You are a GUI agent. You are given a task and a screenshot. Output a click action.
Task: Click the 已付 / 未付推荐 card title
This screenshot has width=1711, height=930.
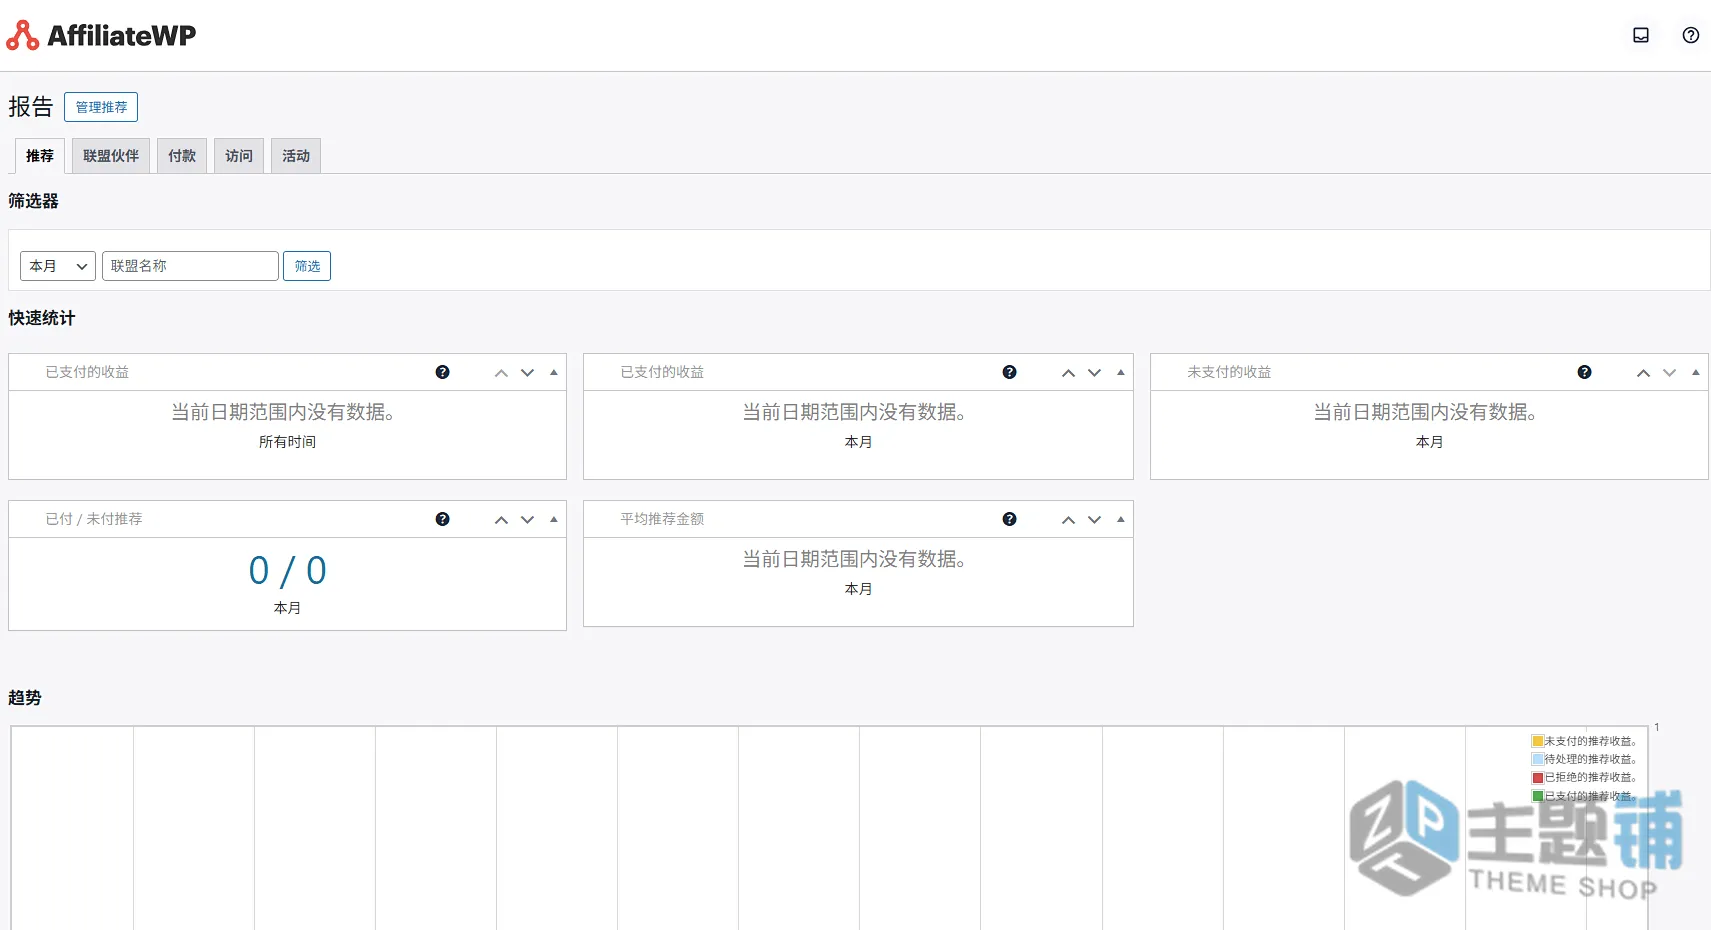[94, 519]
